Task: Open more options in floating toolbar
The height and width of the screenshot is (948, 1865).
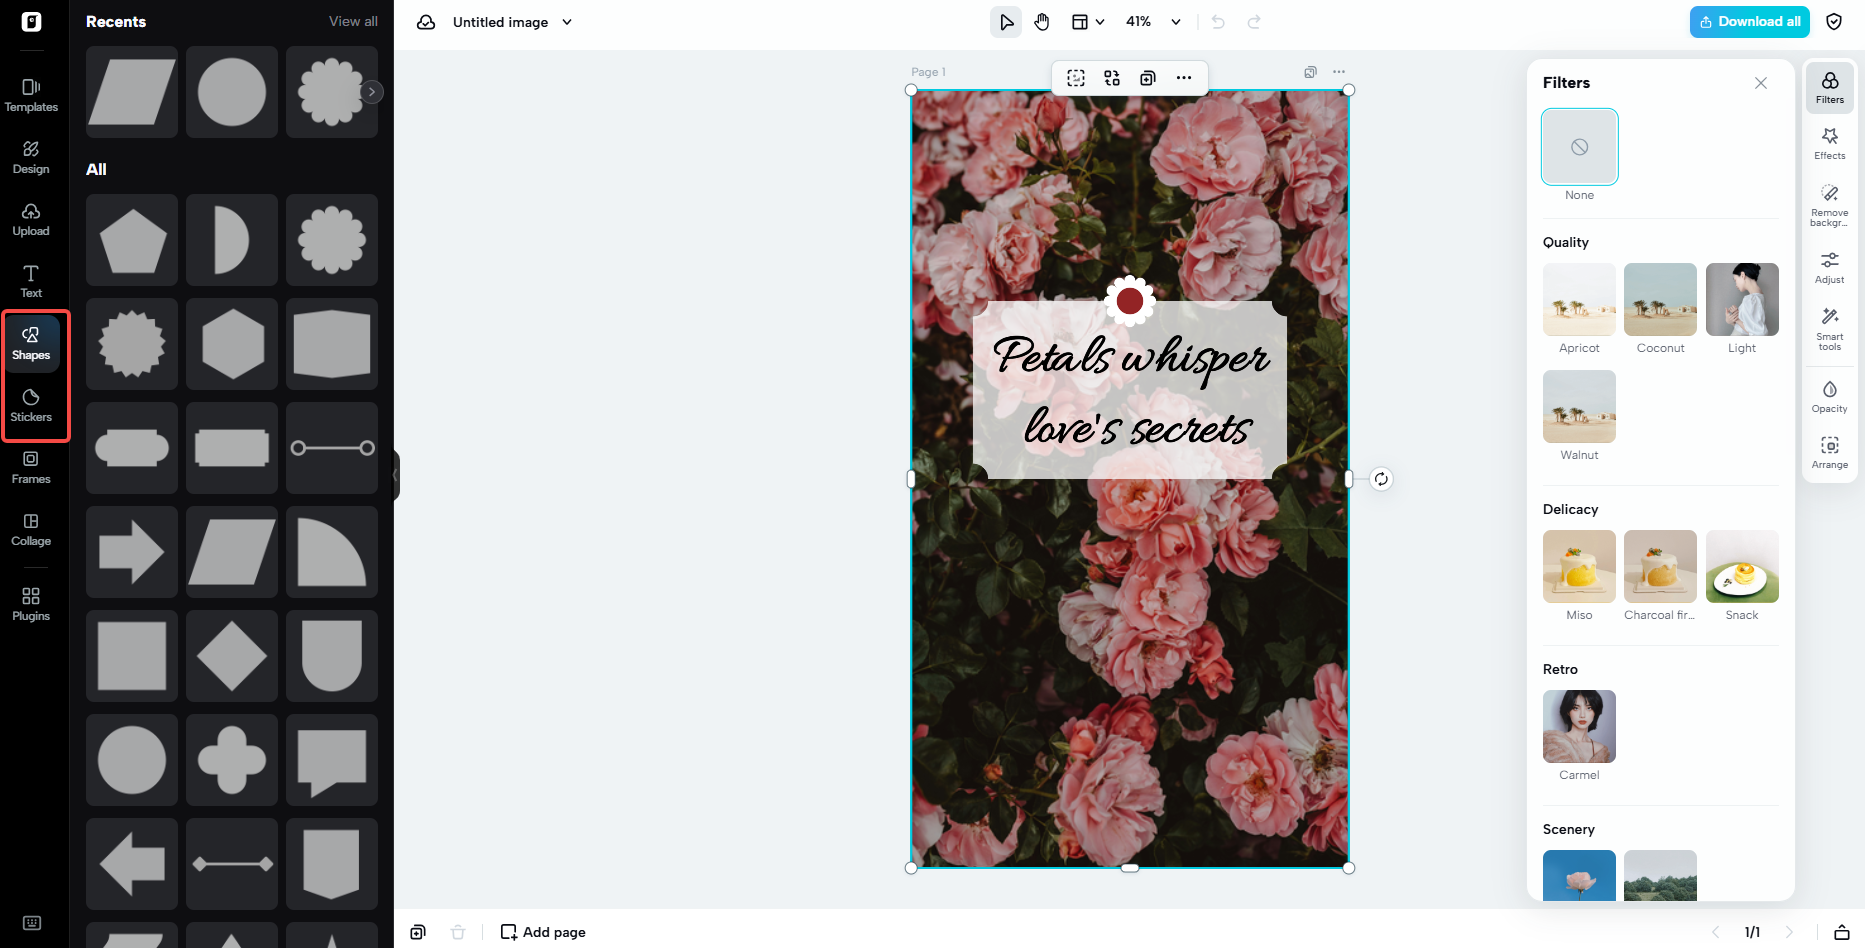Action: 1184,78
